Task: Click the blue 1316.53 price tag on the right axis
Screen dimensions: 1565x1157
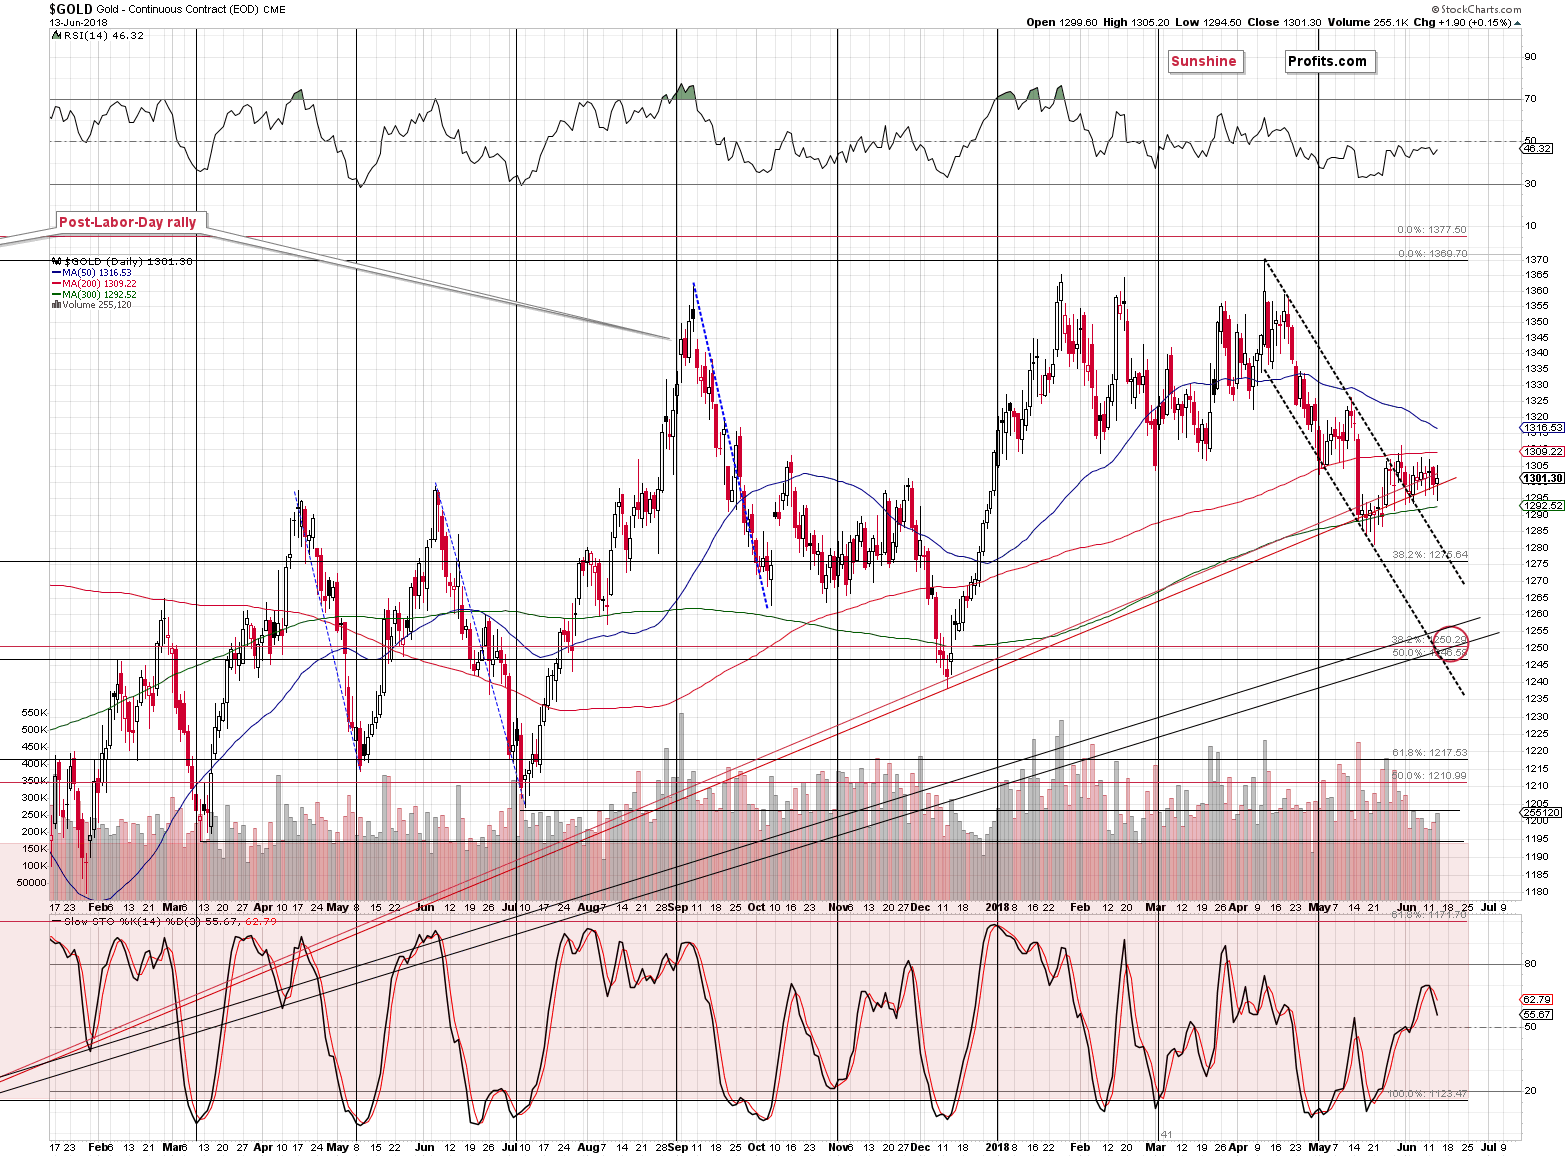Action: pos(1542,427)
